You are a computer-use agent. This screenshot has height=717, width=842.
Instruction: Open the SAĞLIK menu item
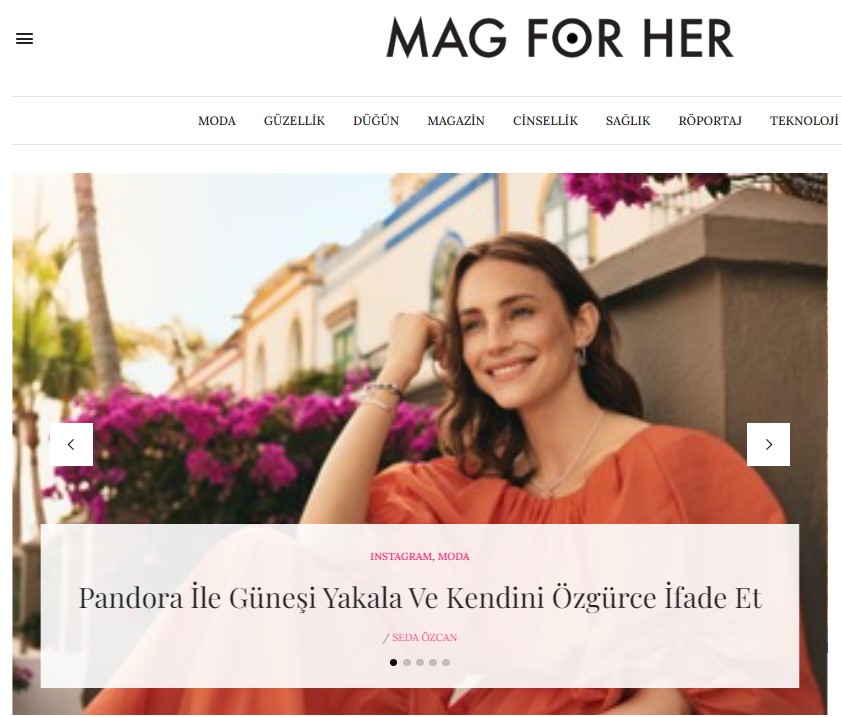tap(628, 121)
